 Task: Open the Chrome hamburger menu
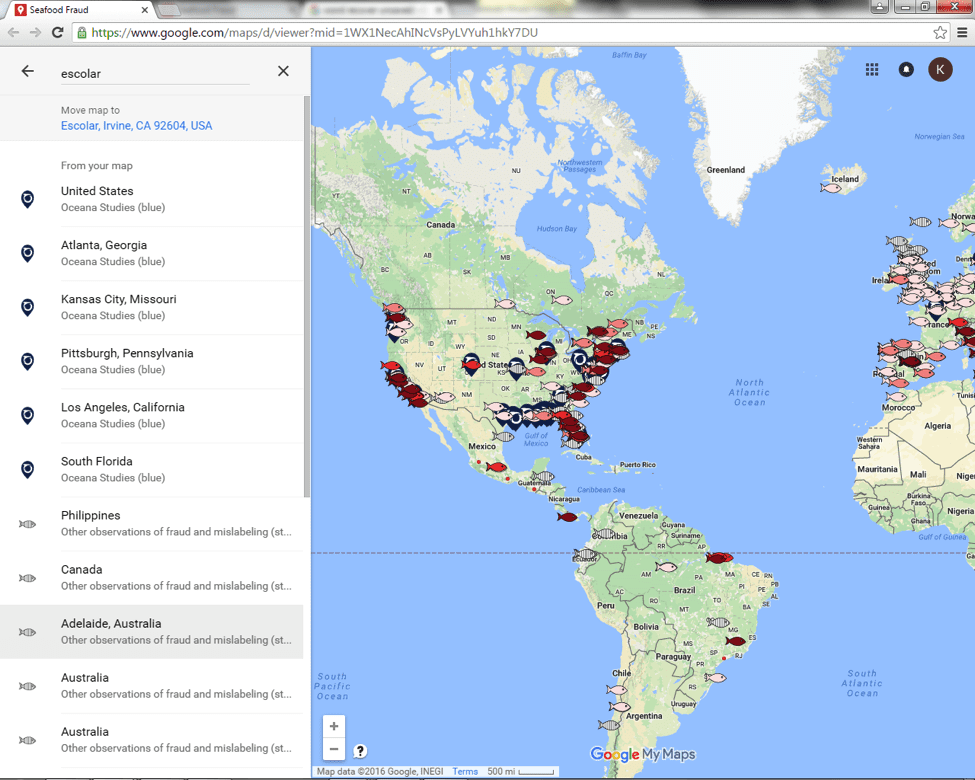961,32
